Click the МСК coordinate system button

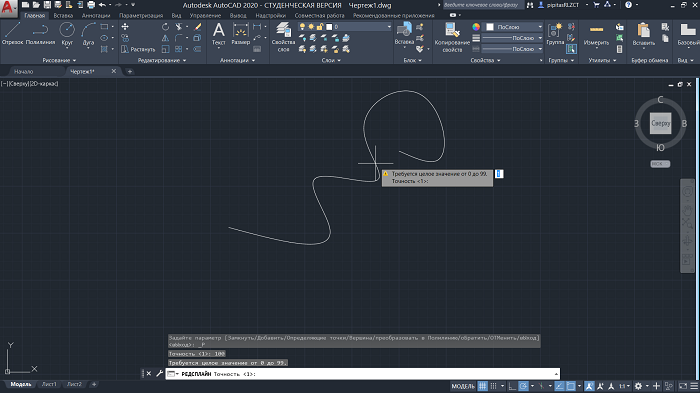tap(660, 164)
